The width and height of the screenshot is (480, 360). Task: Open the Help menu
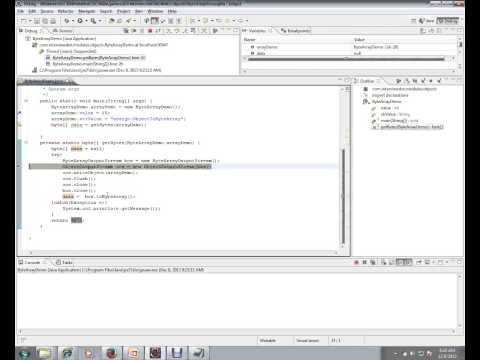(172, 11)
